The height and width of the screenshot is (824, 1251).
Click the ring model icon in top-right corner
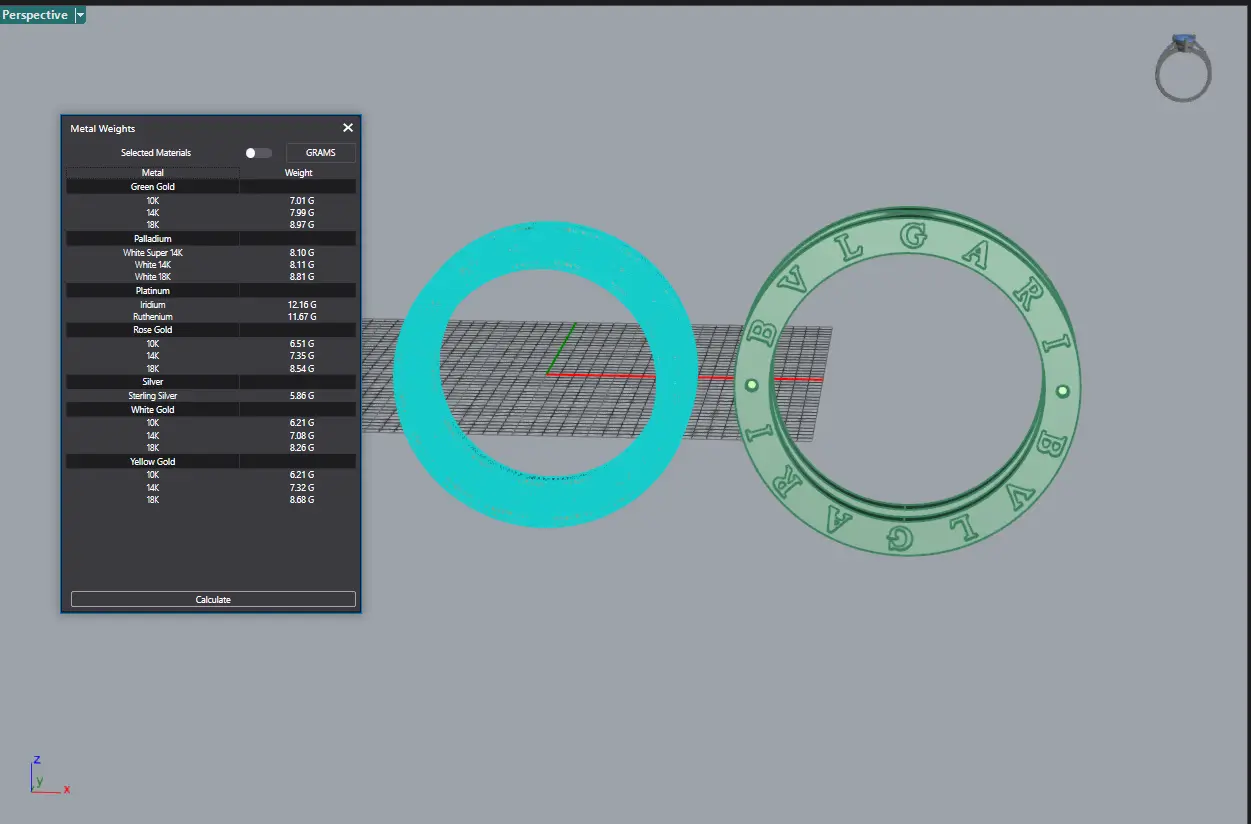click(1184, 67)
